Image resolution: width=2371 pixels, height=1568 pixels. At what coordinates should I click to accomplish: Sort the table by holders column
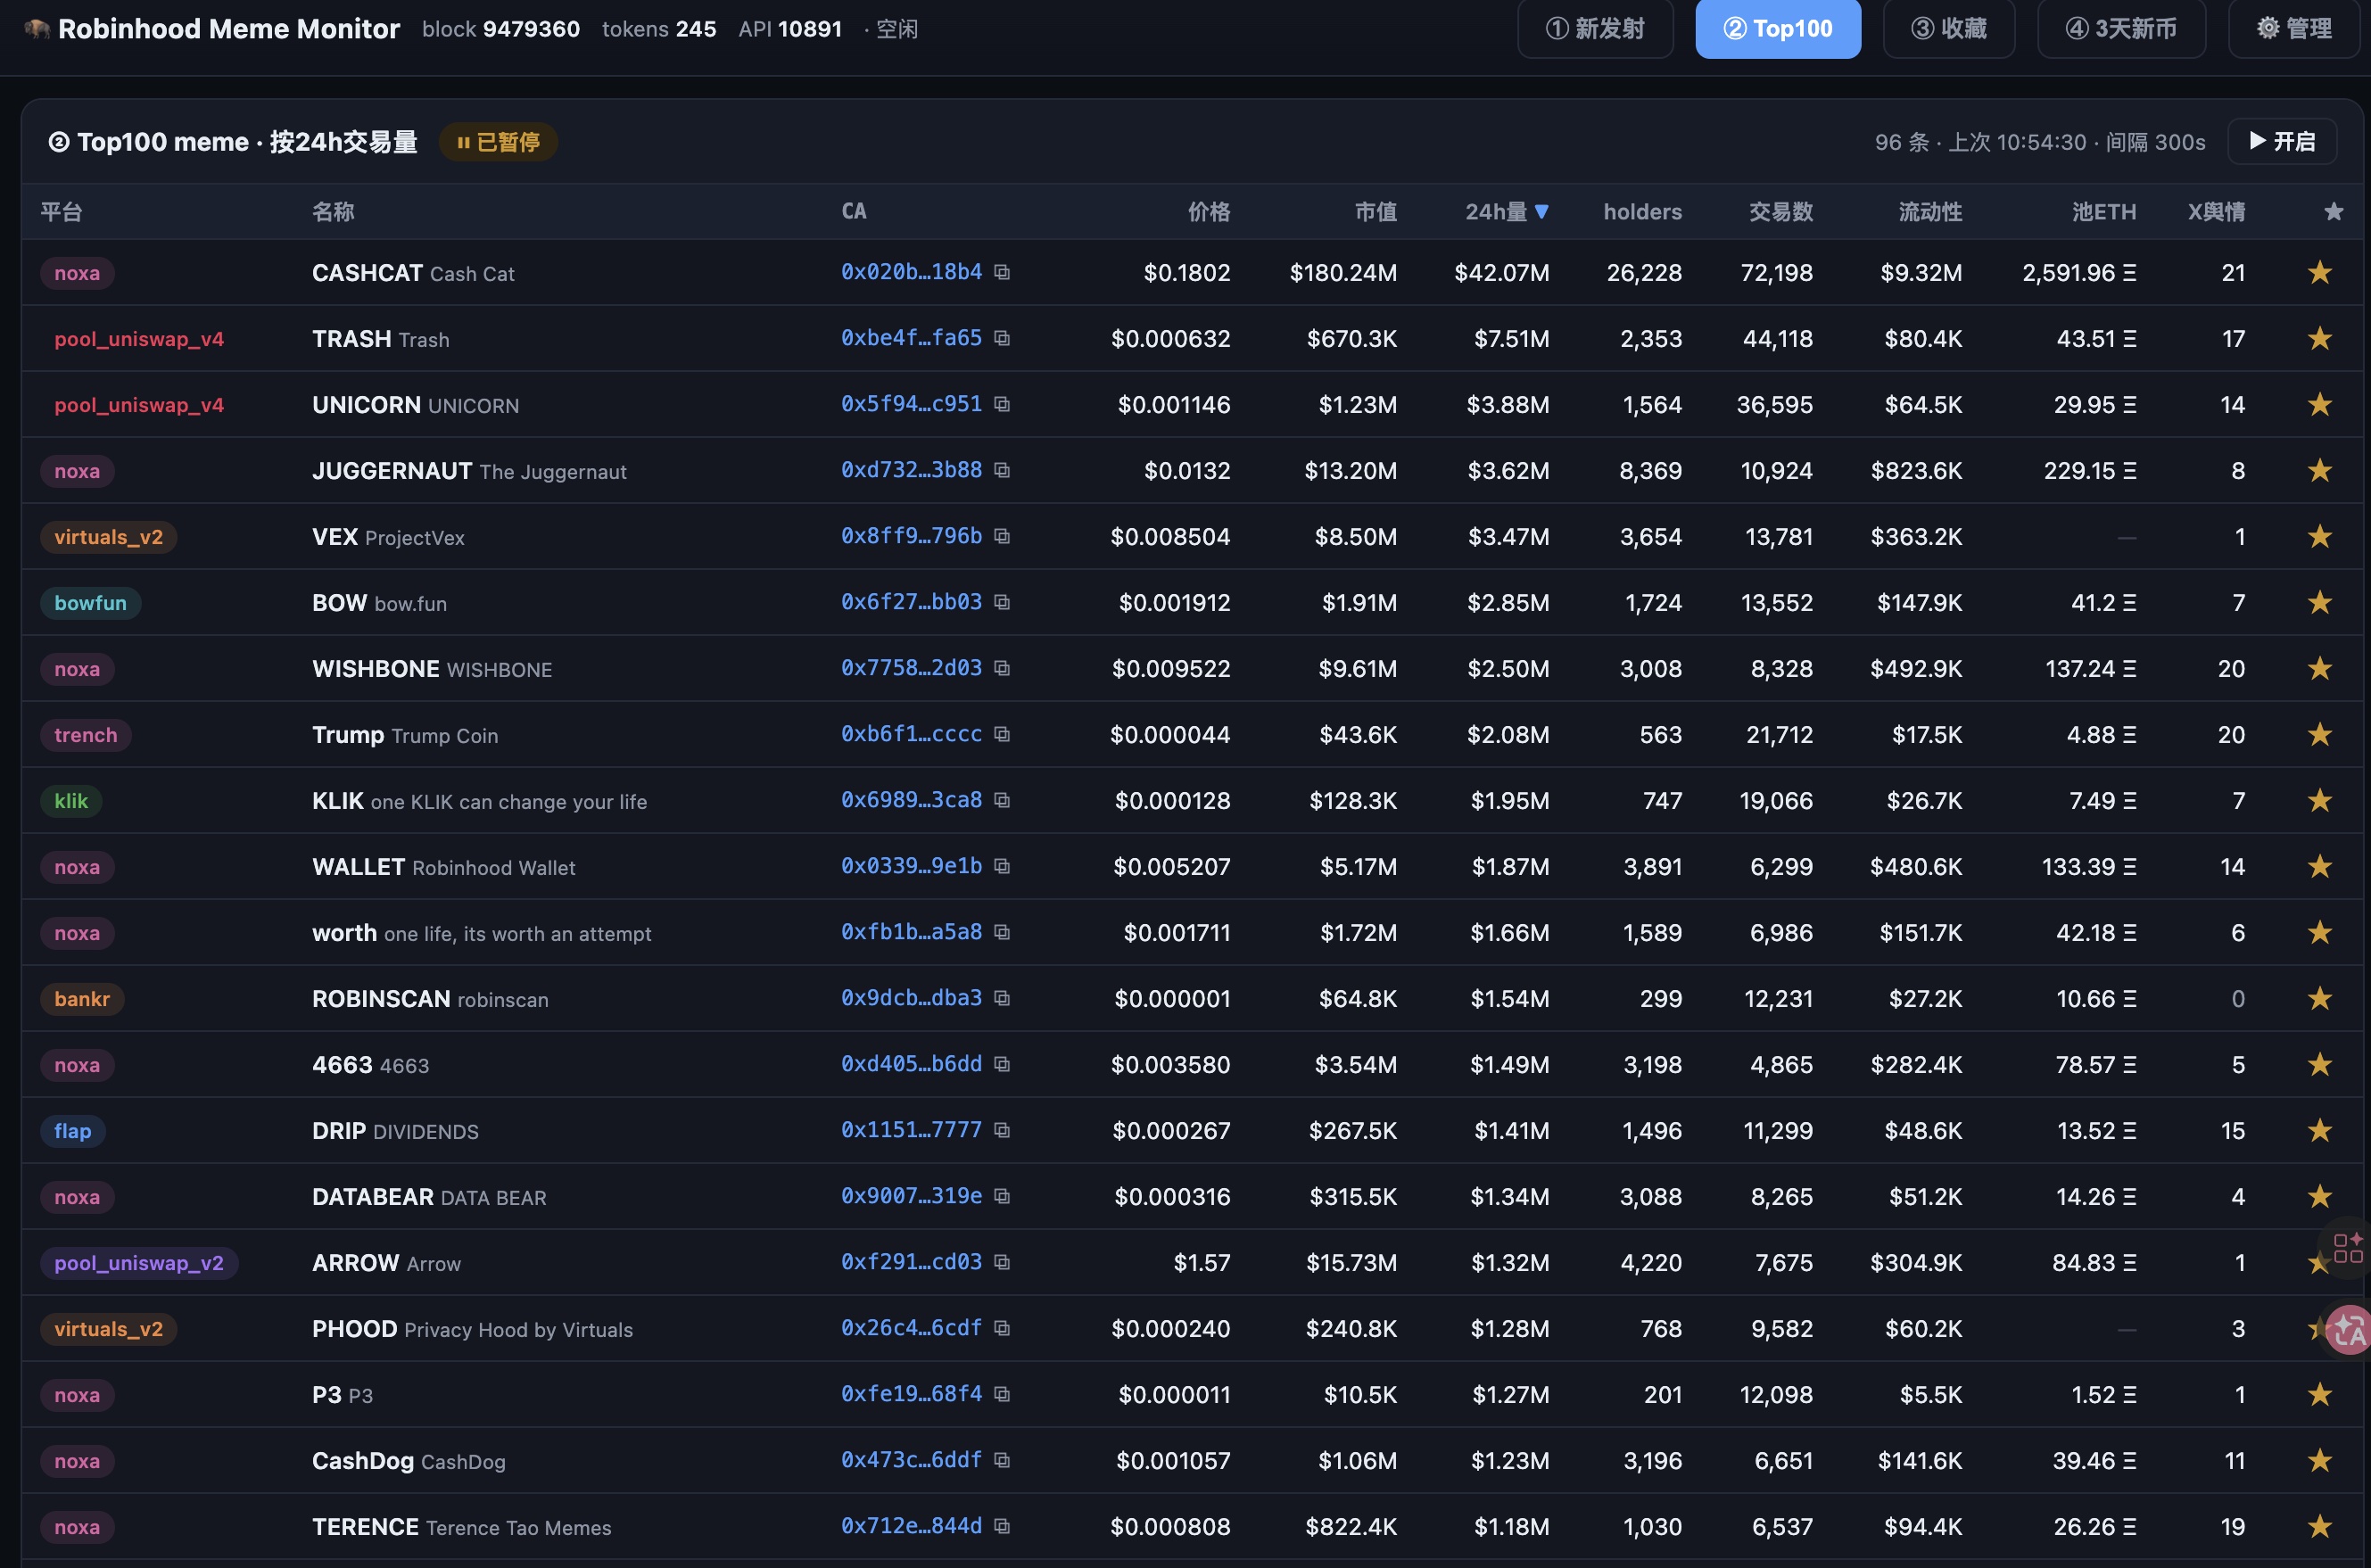[1642, 212]
